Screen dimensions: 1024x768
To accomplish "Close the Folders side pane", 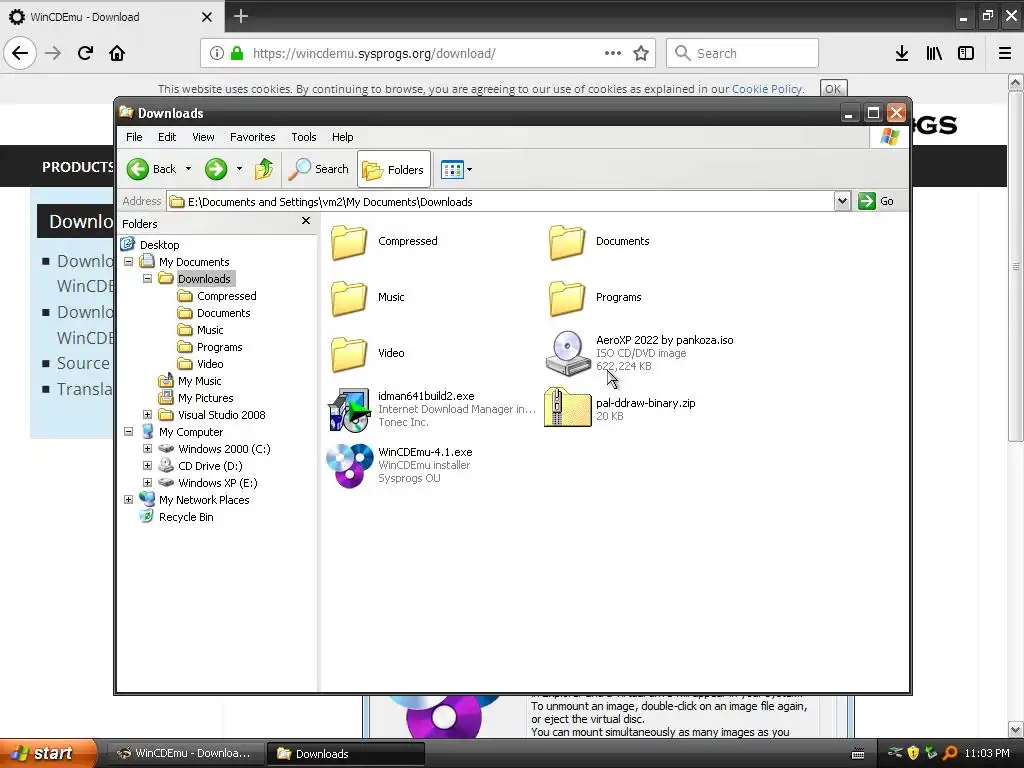I will tap(306, 221).
